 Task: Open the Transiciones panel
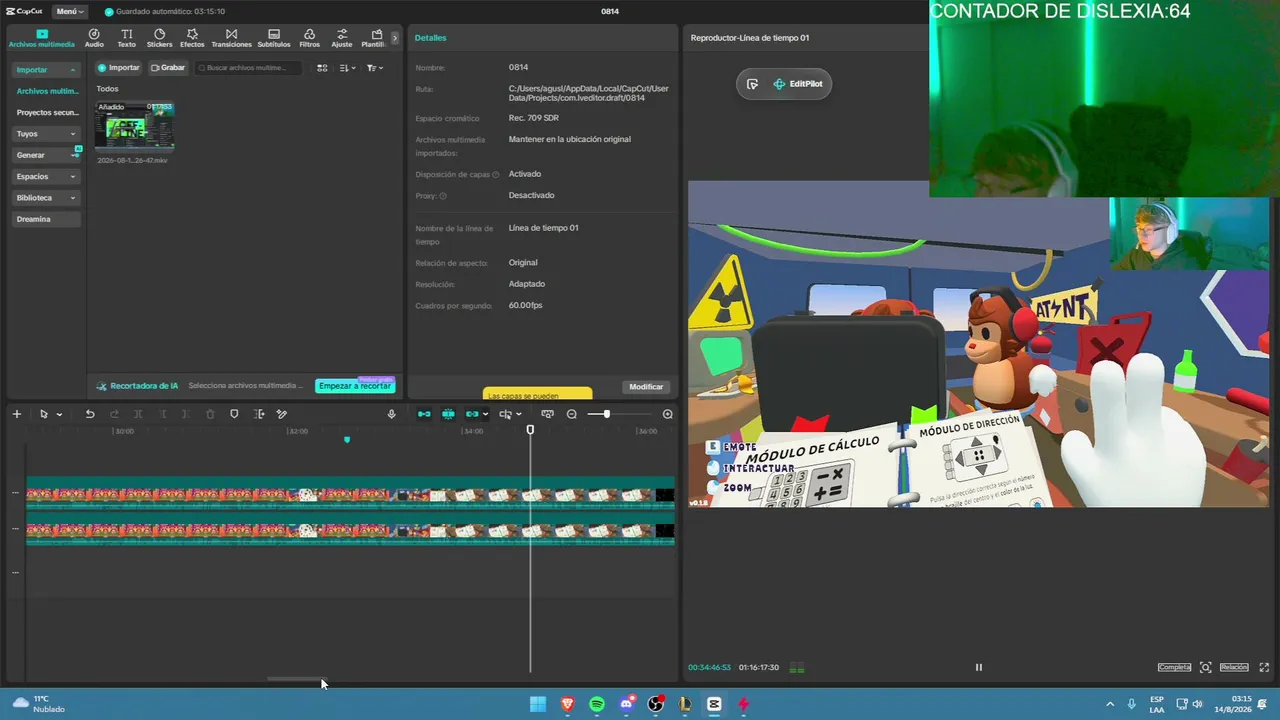coord(231,38)
